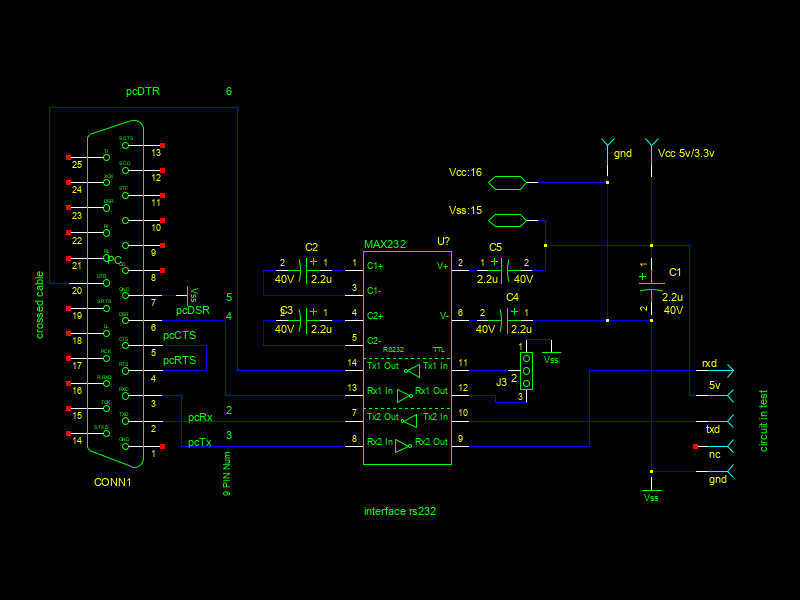This screenshot has height=600, width=800.
Task: Select the C1 vertical capacitor symbol
Action: point(652,286)
